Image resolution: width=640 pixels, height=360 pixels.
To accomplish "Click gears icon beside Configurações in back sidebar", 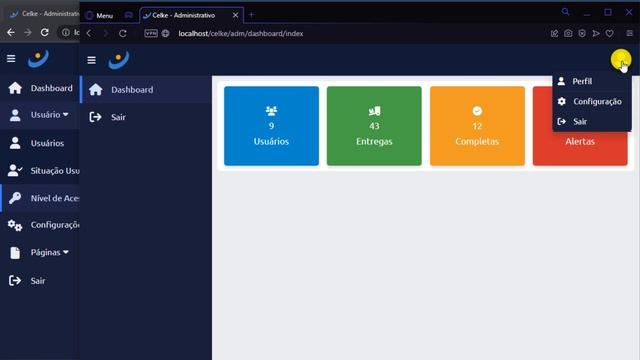I will (15, 225).
